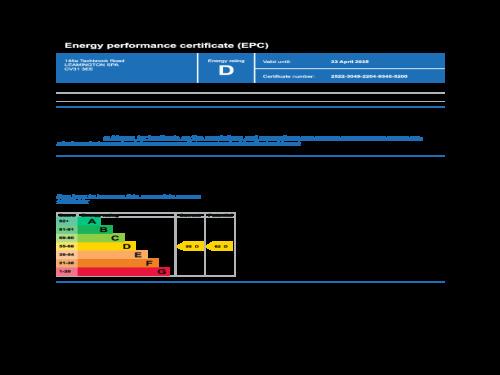Open the blue guidance link about regulations and exemptions
Screen dimensions: 500x375
[239, 141]
